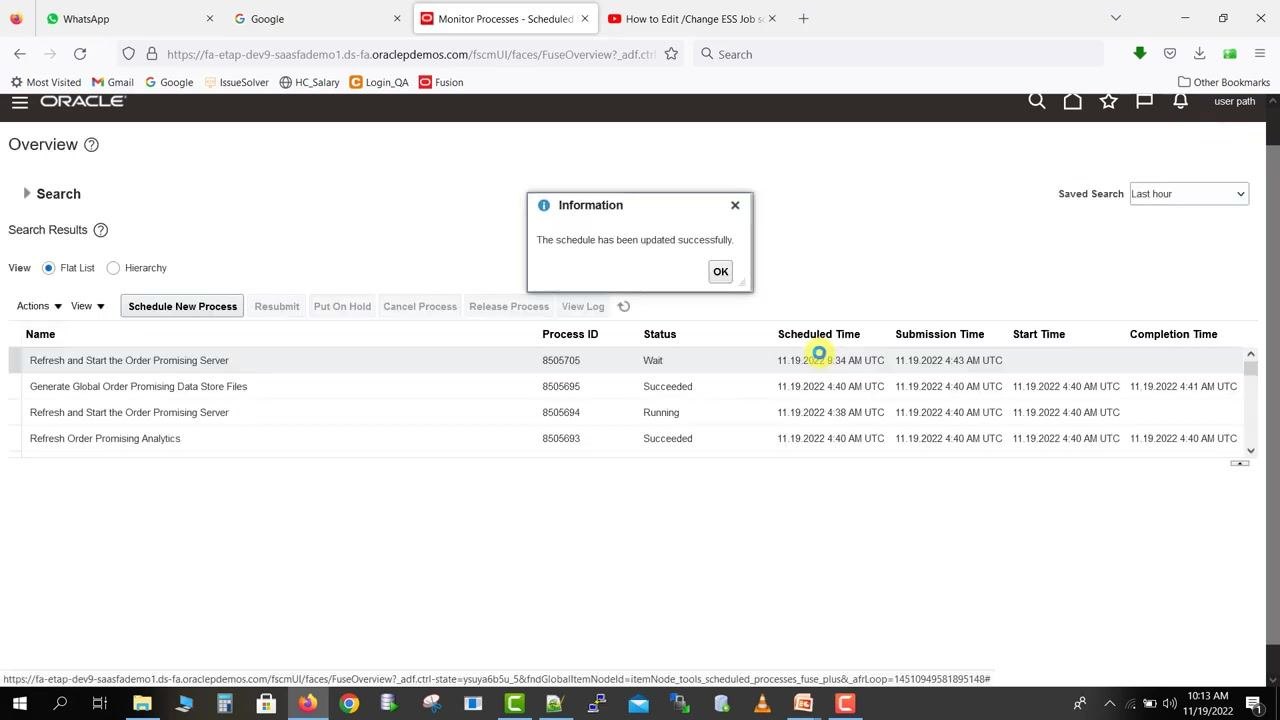Go to Oracle home icon
Image resolution: width=1280 pixels, height=720 pixels.
tap(1072, 101)
